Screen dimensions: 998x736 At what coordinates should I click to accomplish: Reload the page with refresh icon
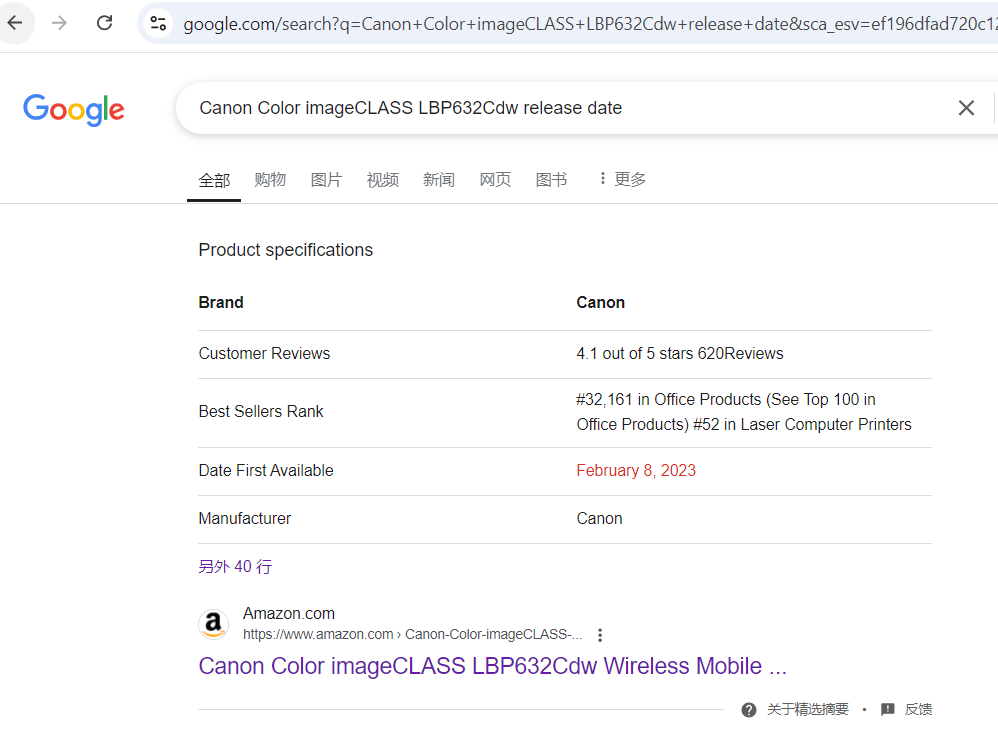(104, 23)
